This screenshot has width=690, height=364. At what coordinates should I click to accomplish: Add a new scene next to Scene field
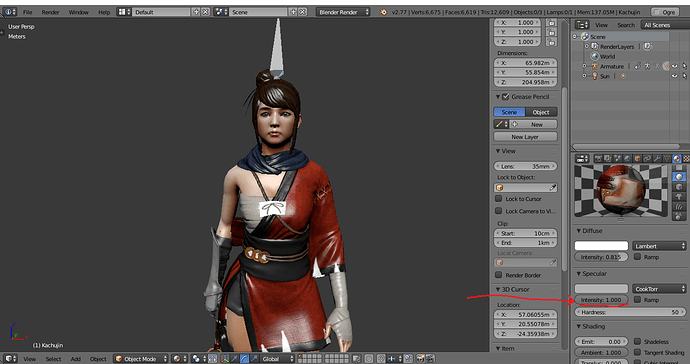(x=293, y=12)
